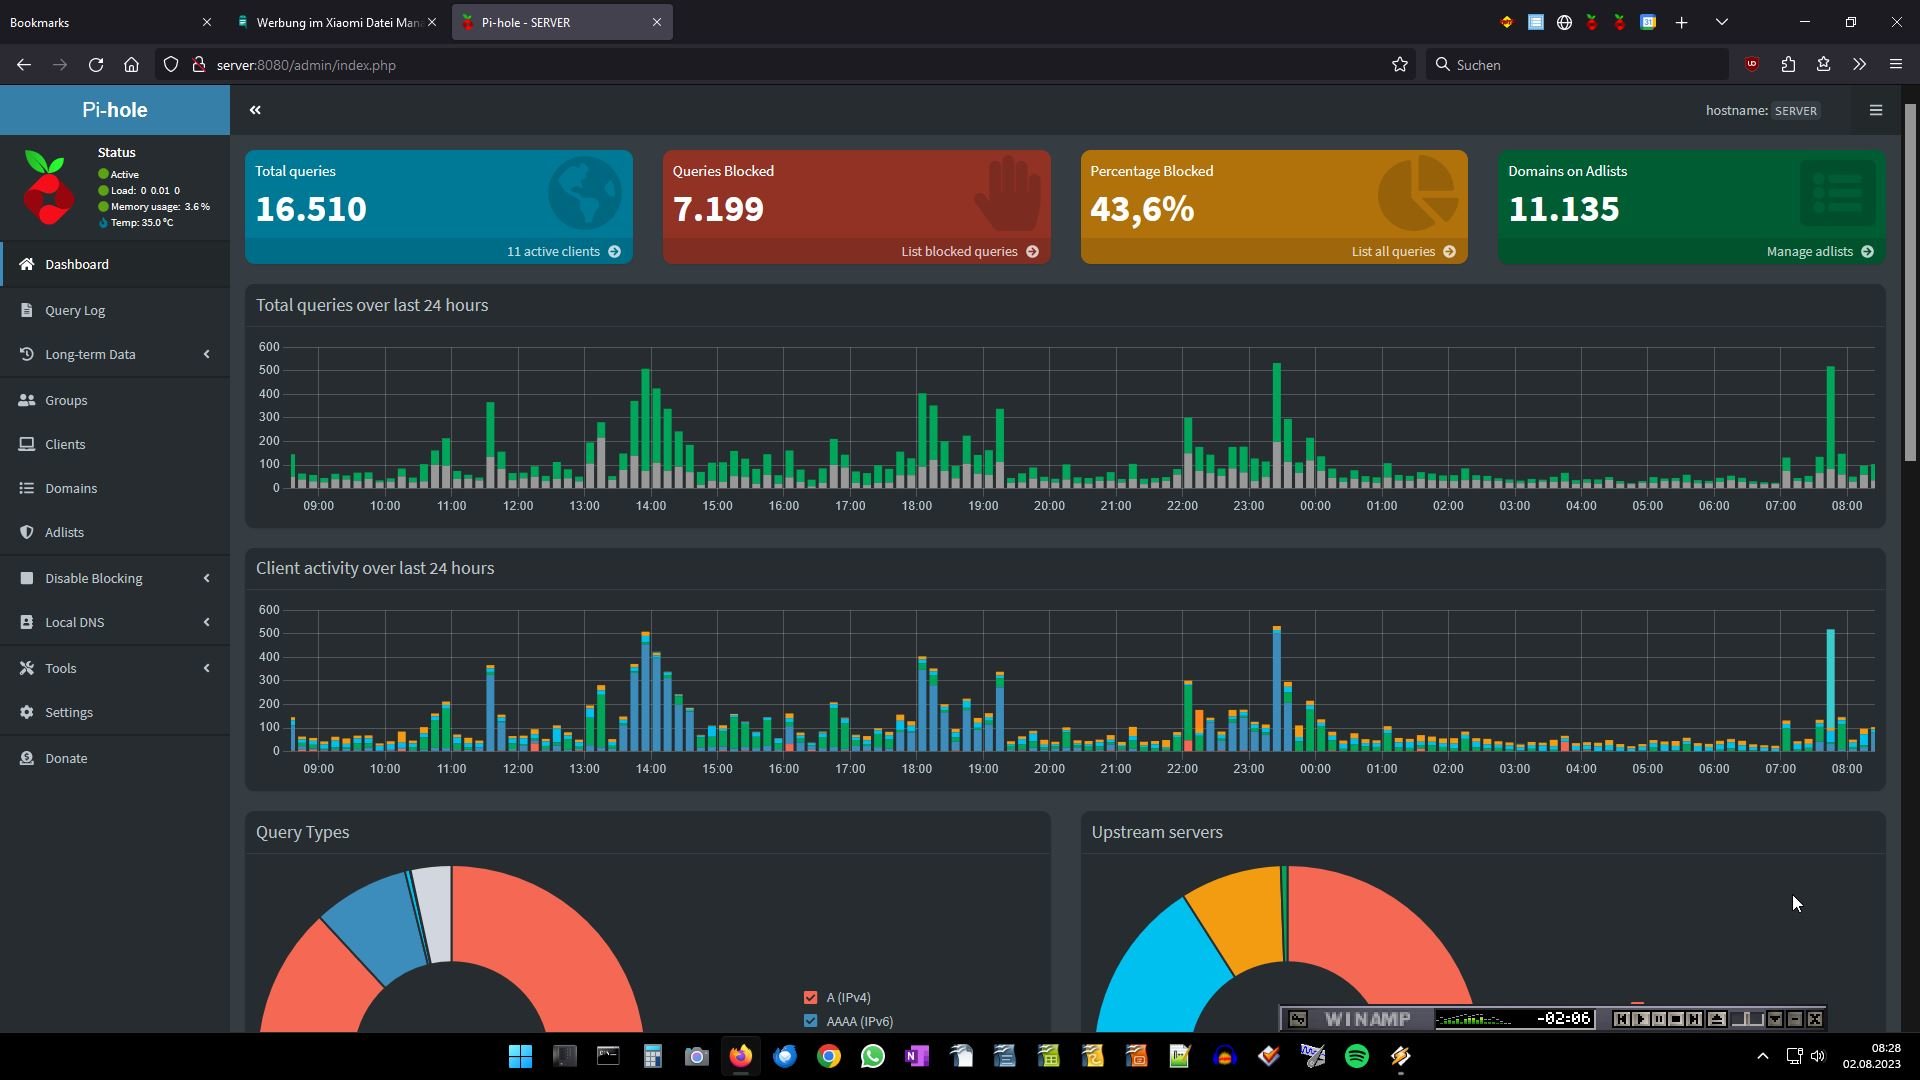Open Groups page from the sidebar
Viewport: 1920px width, 1080px height.
[x=66, y=400]
